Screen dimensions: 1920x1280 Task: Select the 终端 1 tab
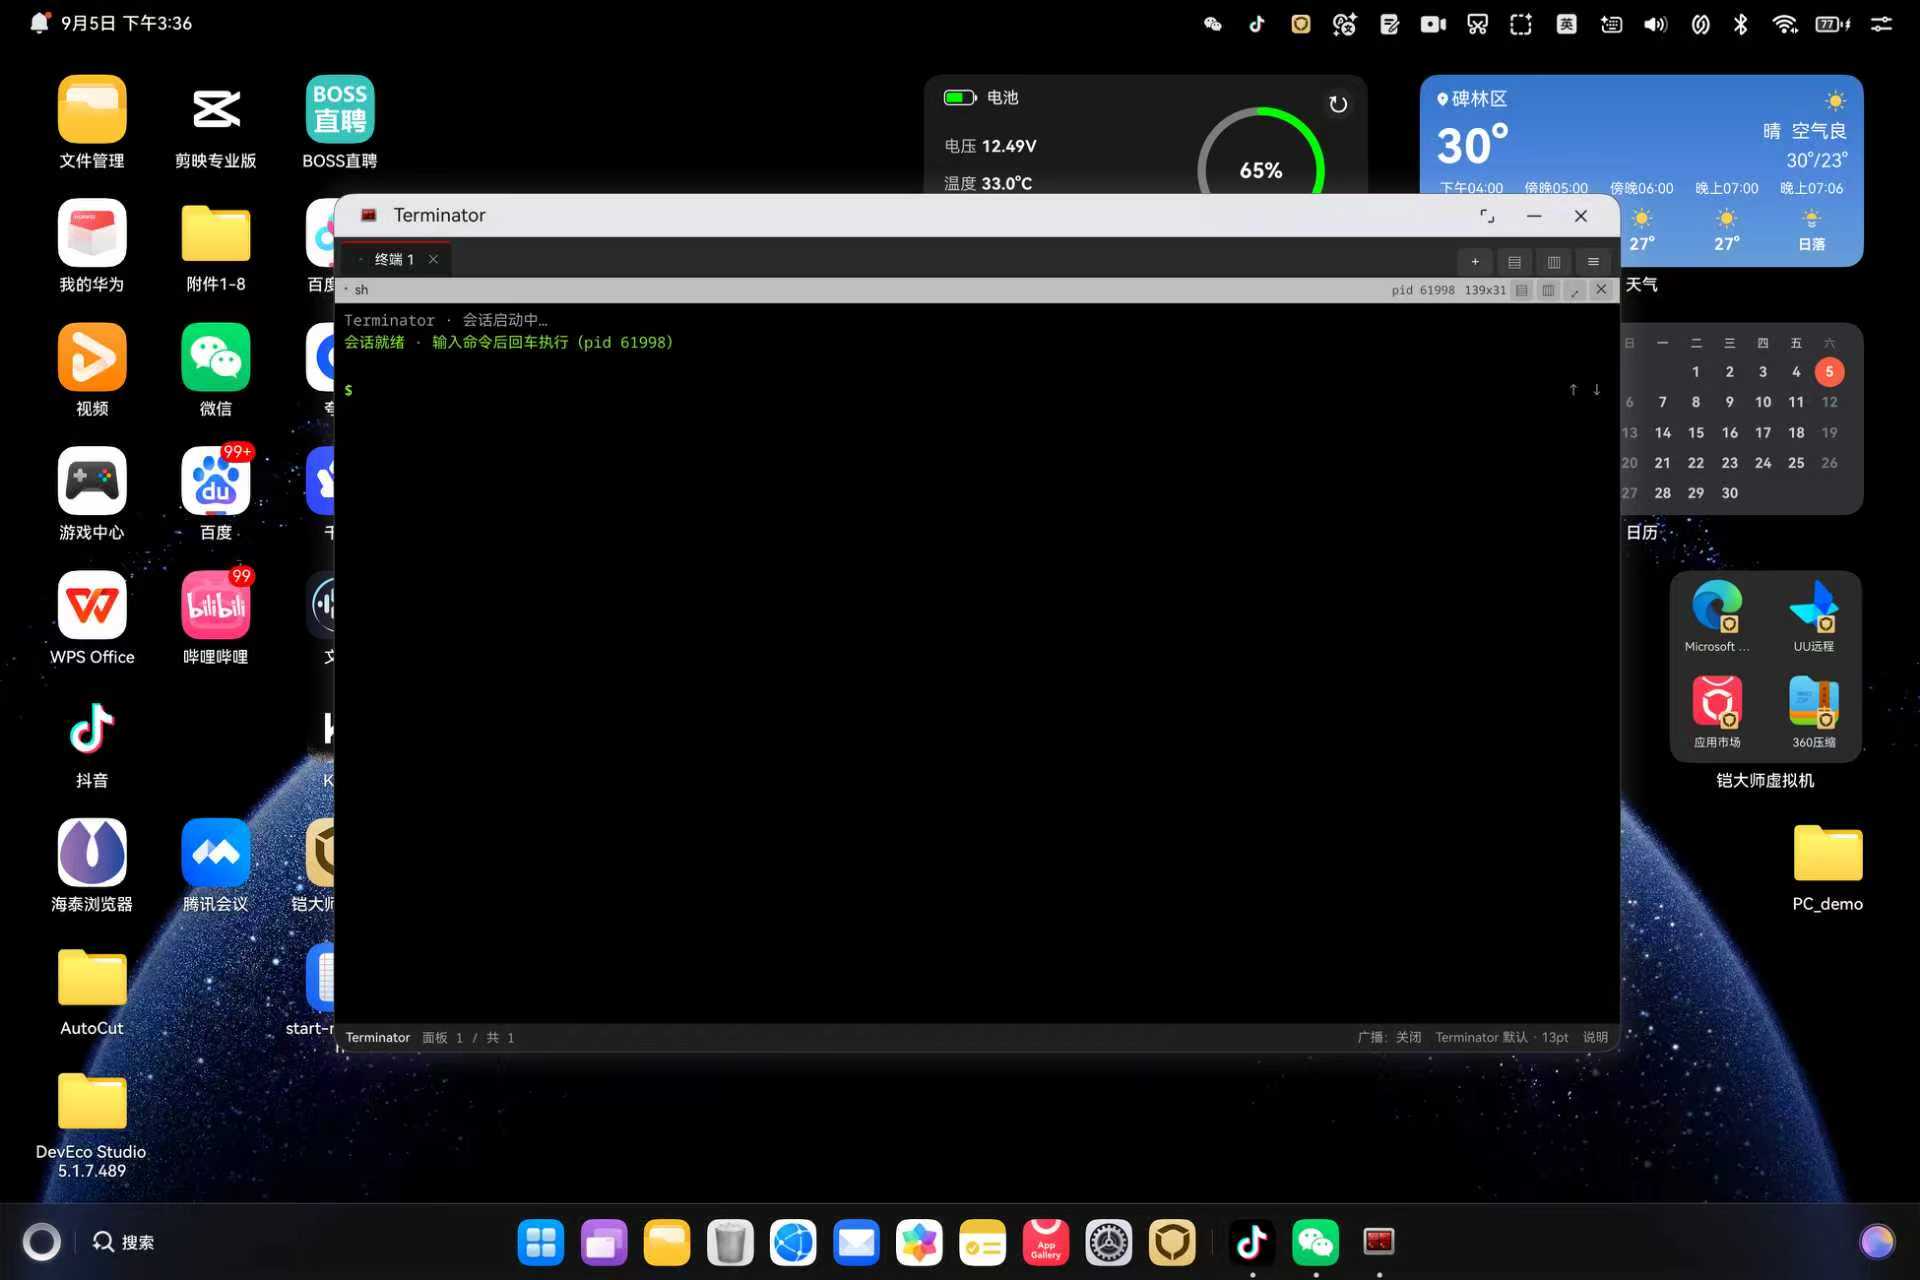(x=395, y=259)
